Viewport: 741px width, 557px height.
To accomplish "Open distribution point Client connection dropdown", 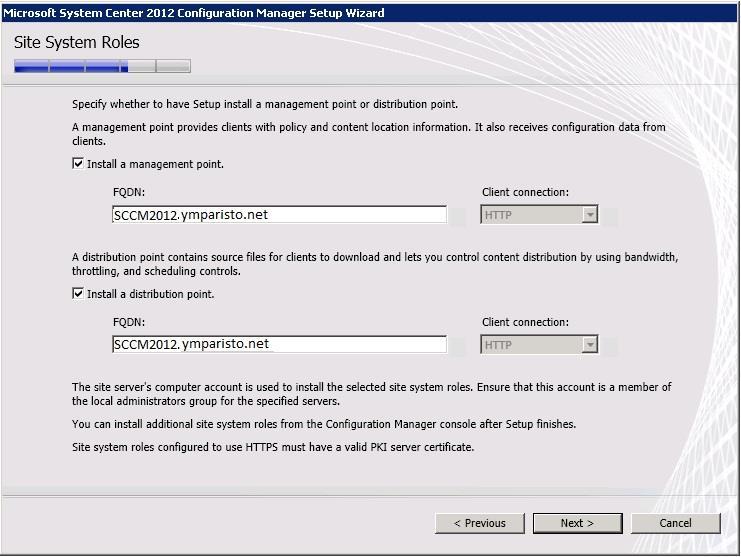I will 539,345.
